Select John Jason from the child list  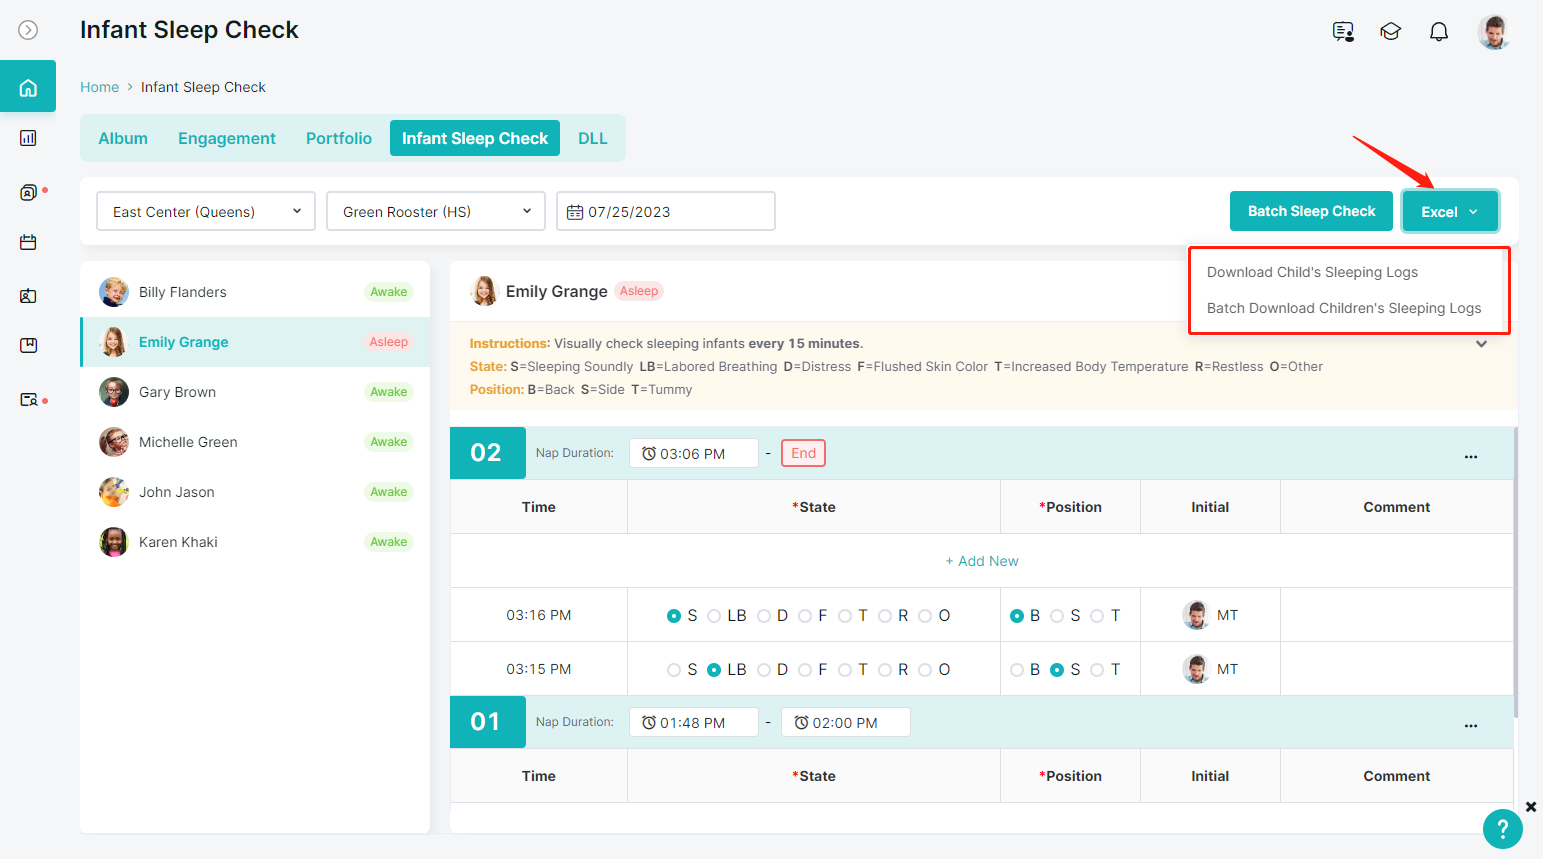pyautogui.click(x=255, y=492)
